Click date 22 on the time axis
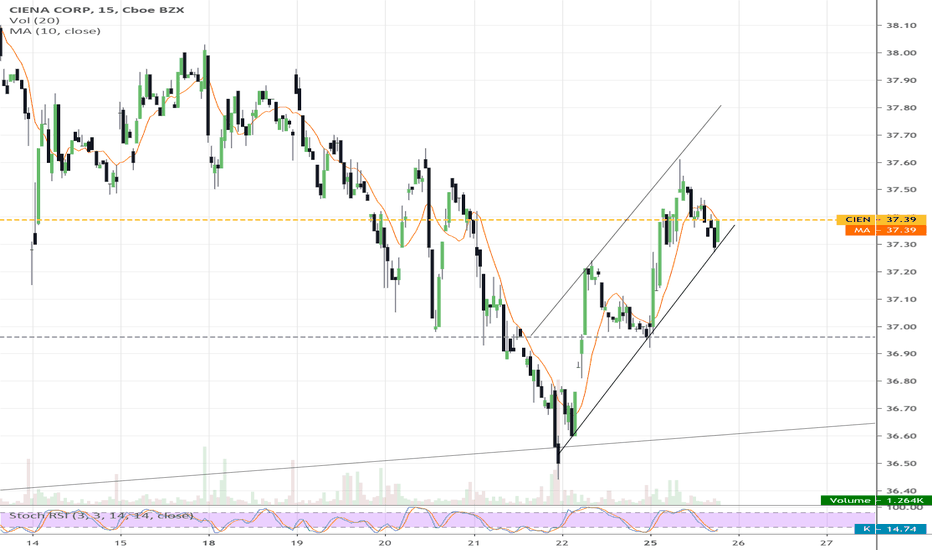Screen dimensions: 932x550 [x=562, y=542]
